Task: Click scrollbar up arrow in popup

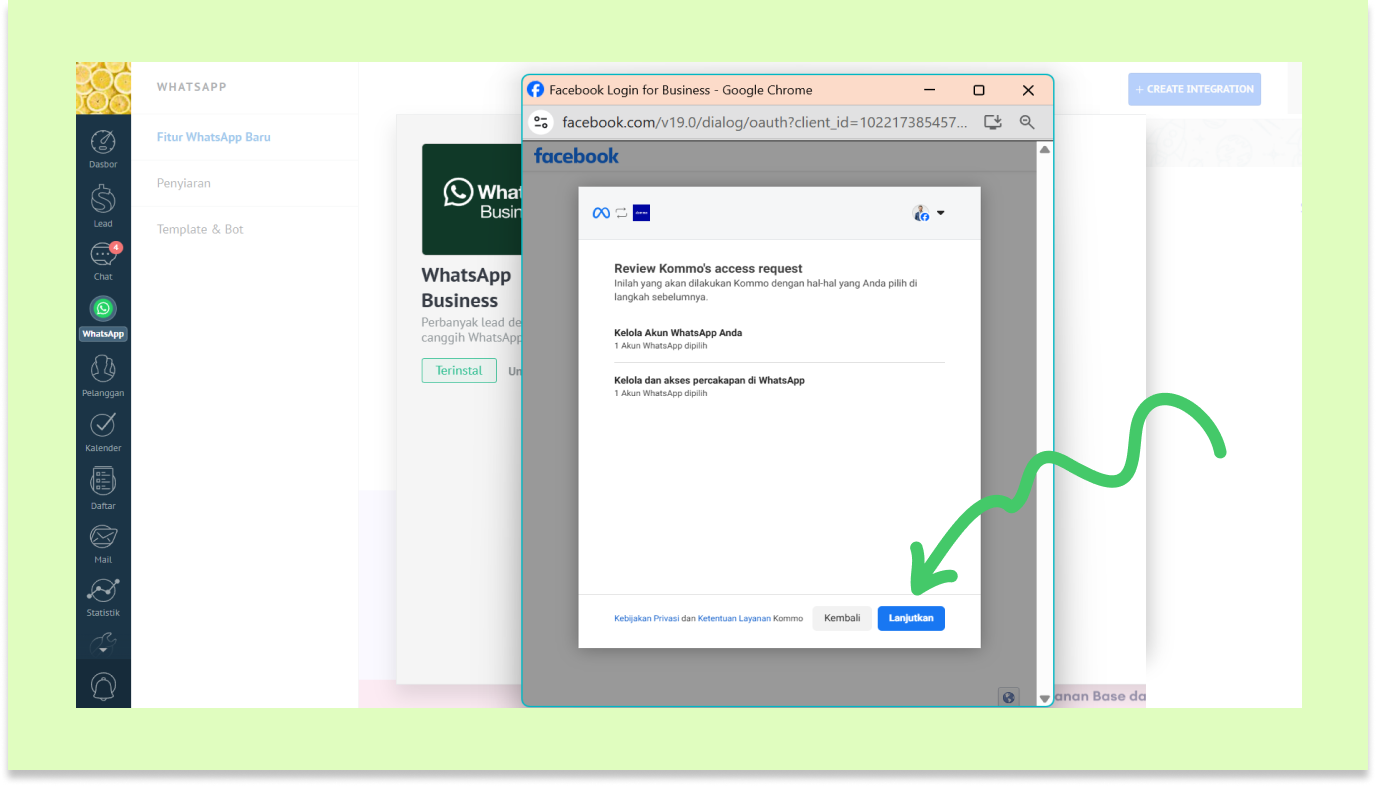Action: click(1045, 149)
